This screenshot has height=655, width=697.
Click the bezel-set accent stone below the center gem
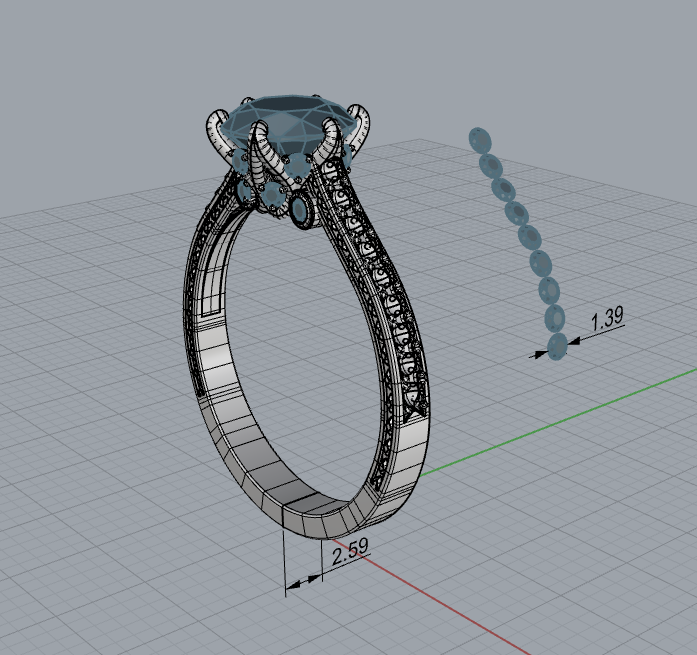pos(299,208)
